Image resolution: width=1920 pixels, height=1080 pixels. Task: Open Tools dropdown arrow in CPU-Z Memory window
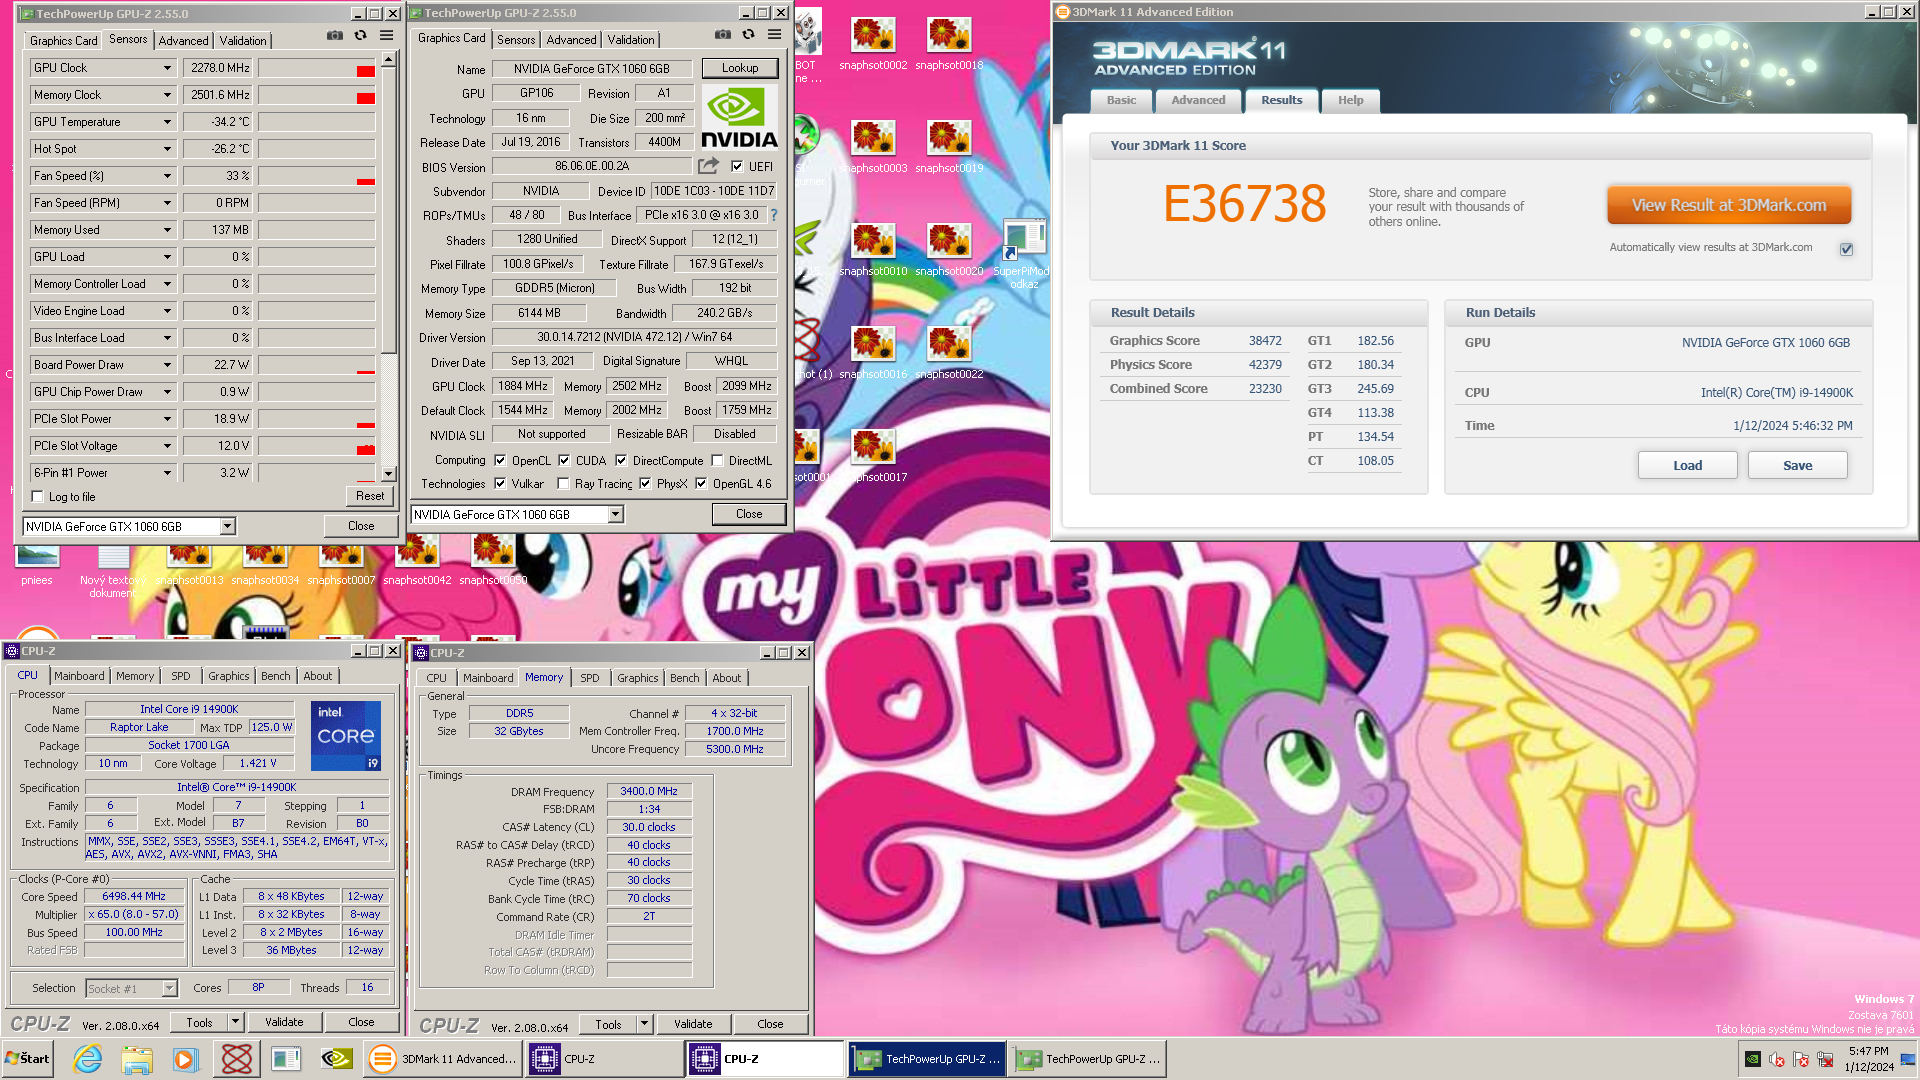(x=645, y=1025)
